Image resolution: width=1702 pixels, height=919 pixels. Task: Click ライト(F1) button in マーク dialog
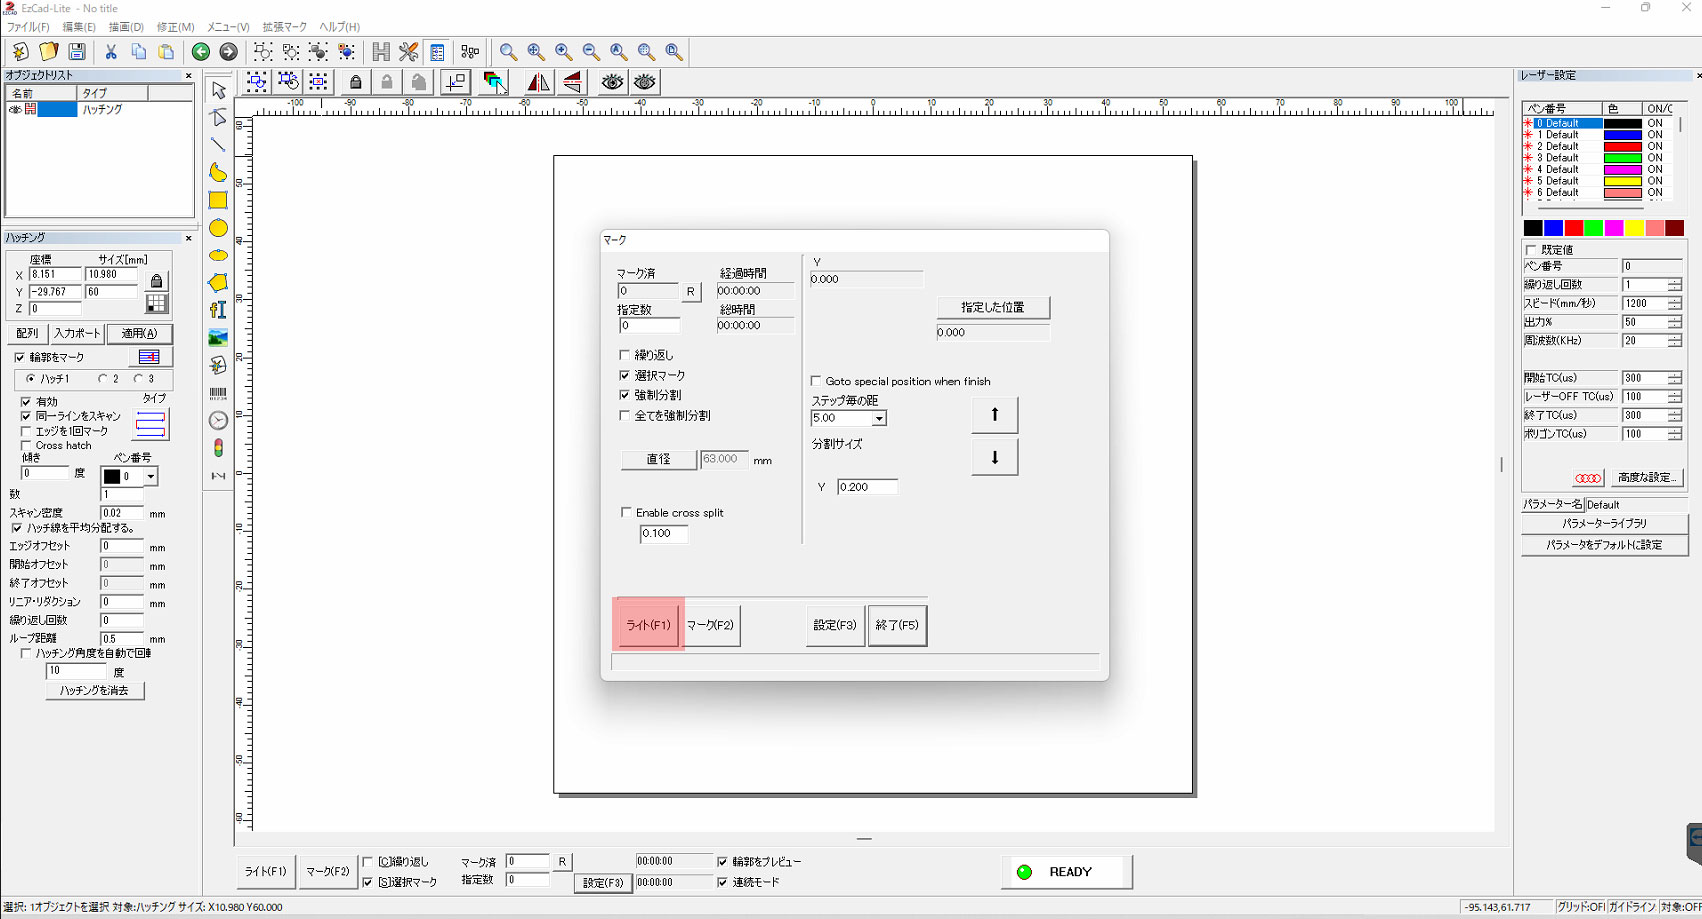(x=648, y=625)
